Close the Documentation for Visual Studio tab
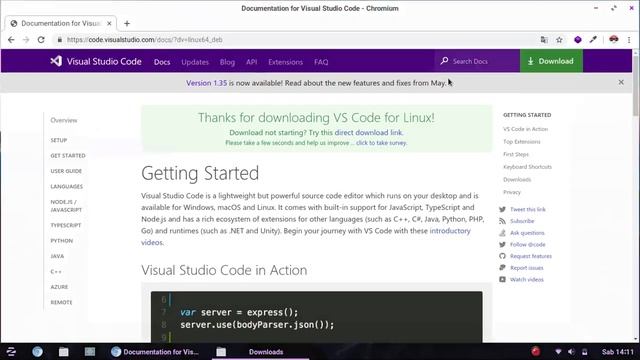 [x=109, y=23]
